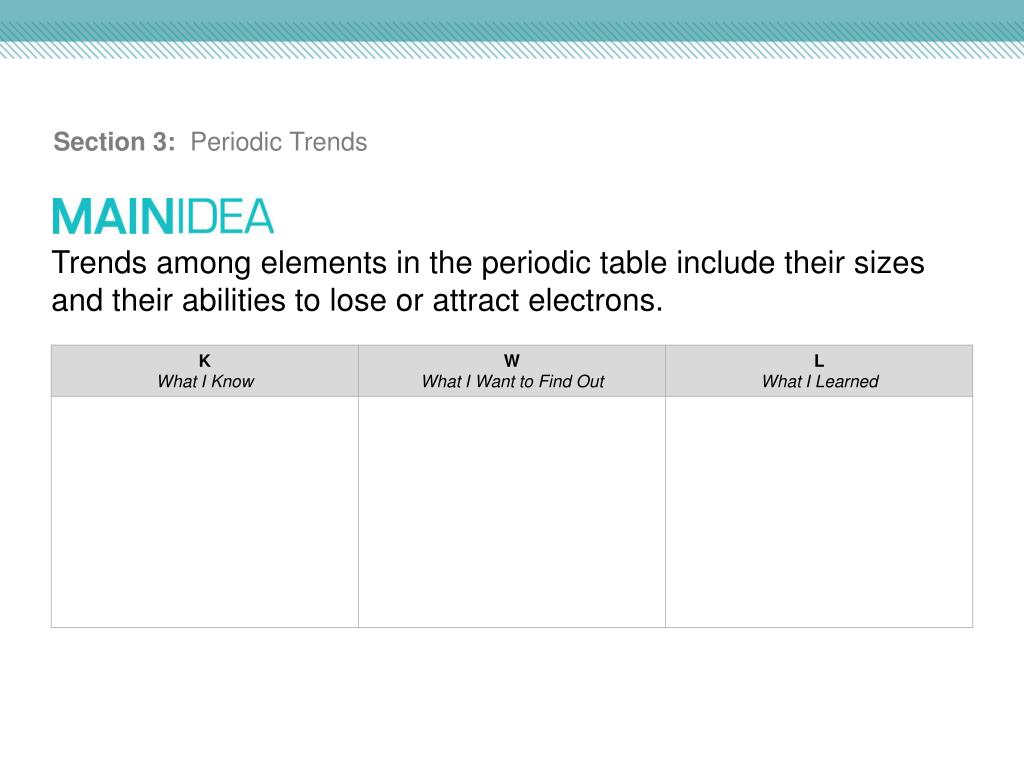
Task: Click the MAINIDEA teal logo
Action: pyautogui.click(x=163, y=217)
